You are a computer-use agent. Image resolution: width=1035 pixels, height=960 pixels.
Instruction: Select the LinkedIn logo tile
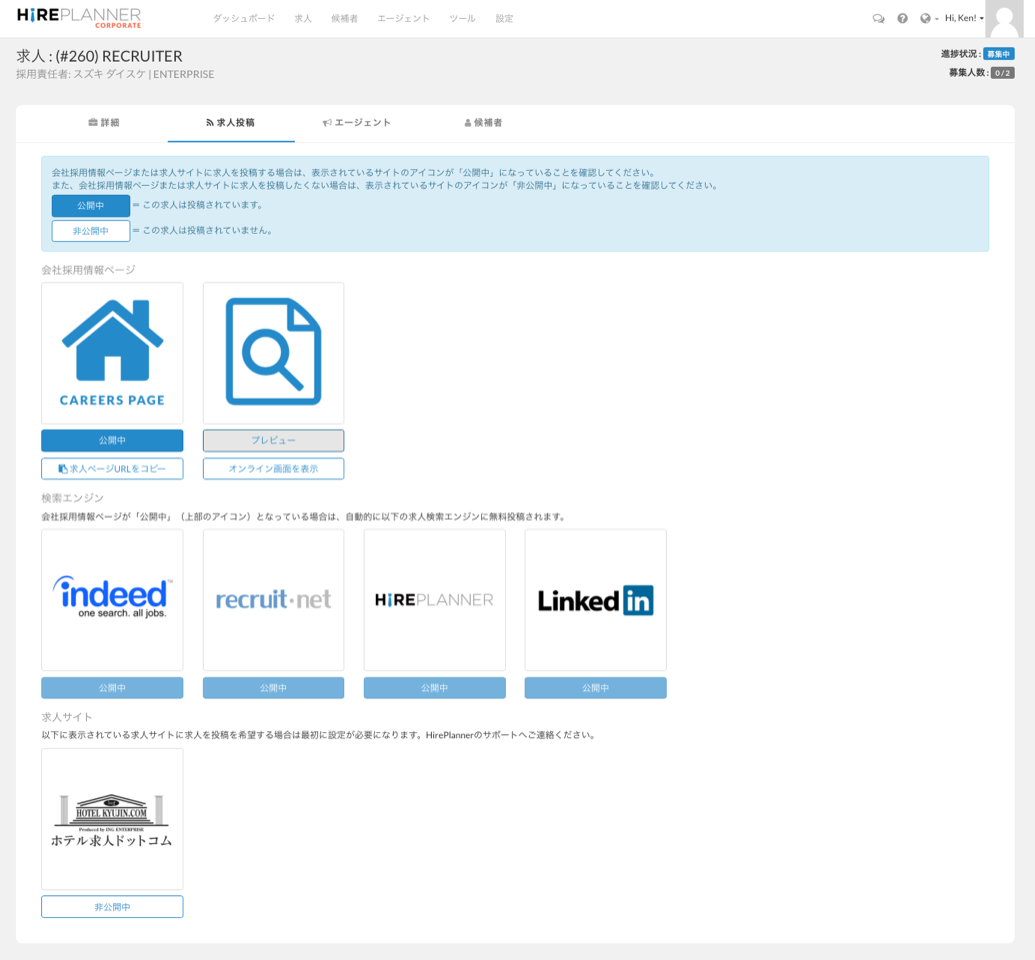tap(595, 598)
